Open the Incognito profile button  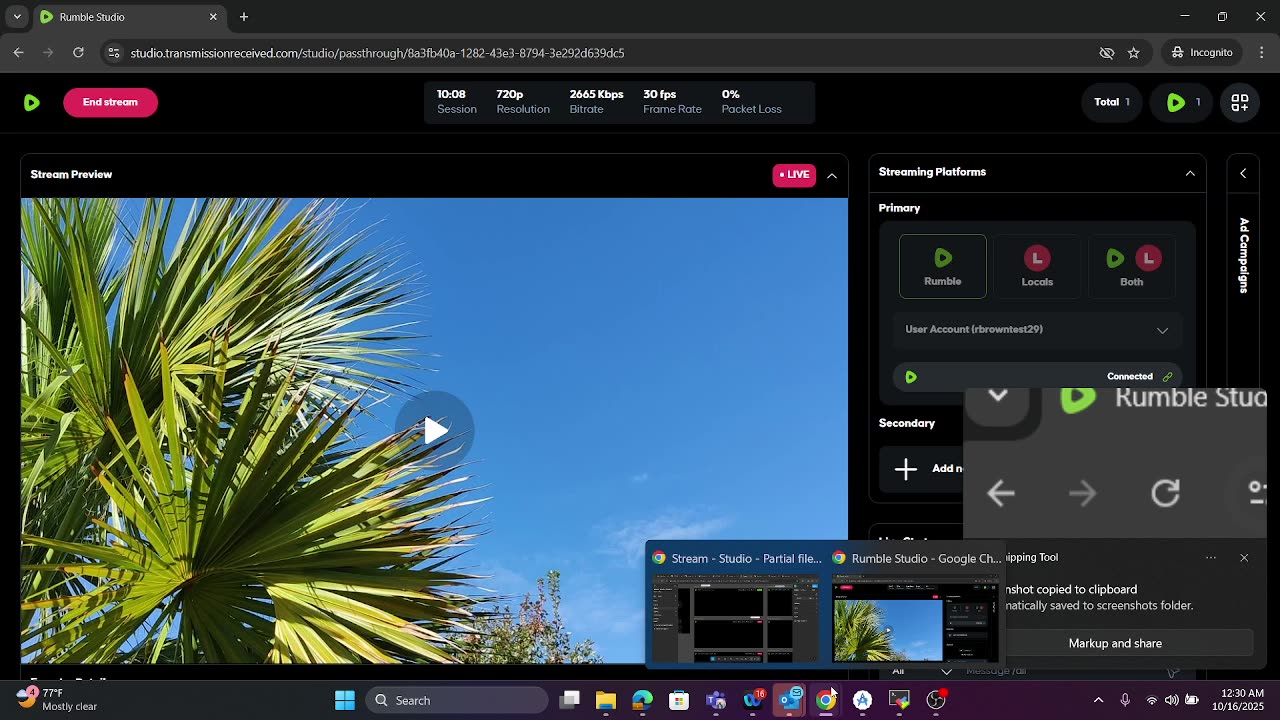(x=1201, y=53)
